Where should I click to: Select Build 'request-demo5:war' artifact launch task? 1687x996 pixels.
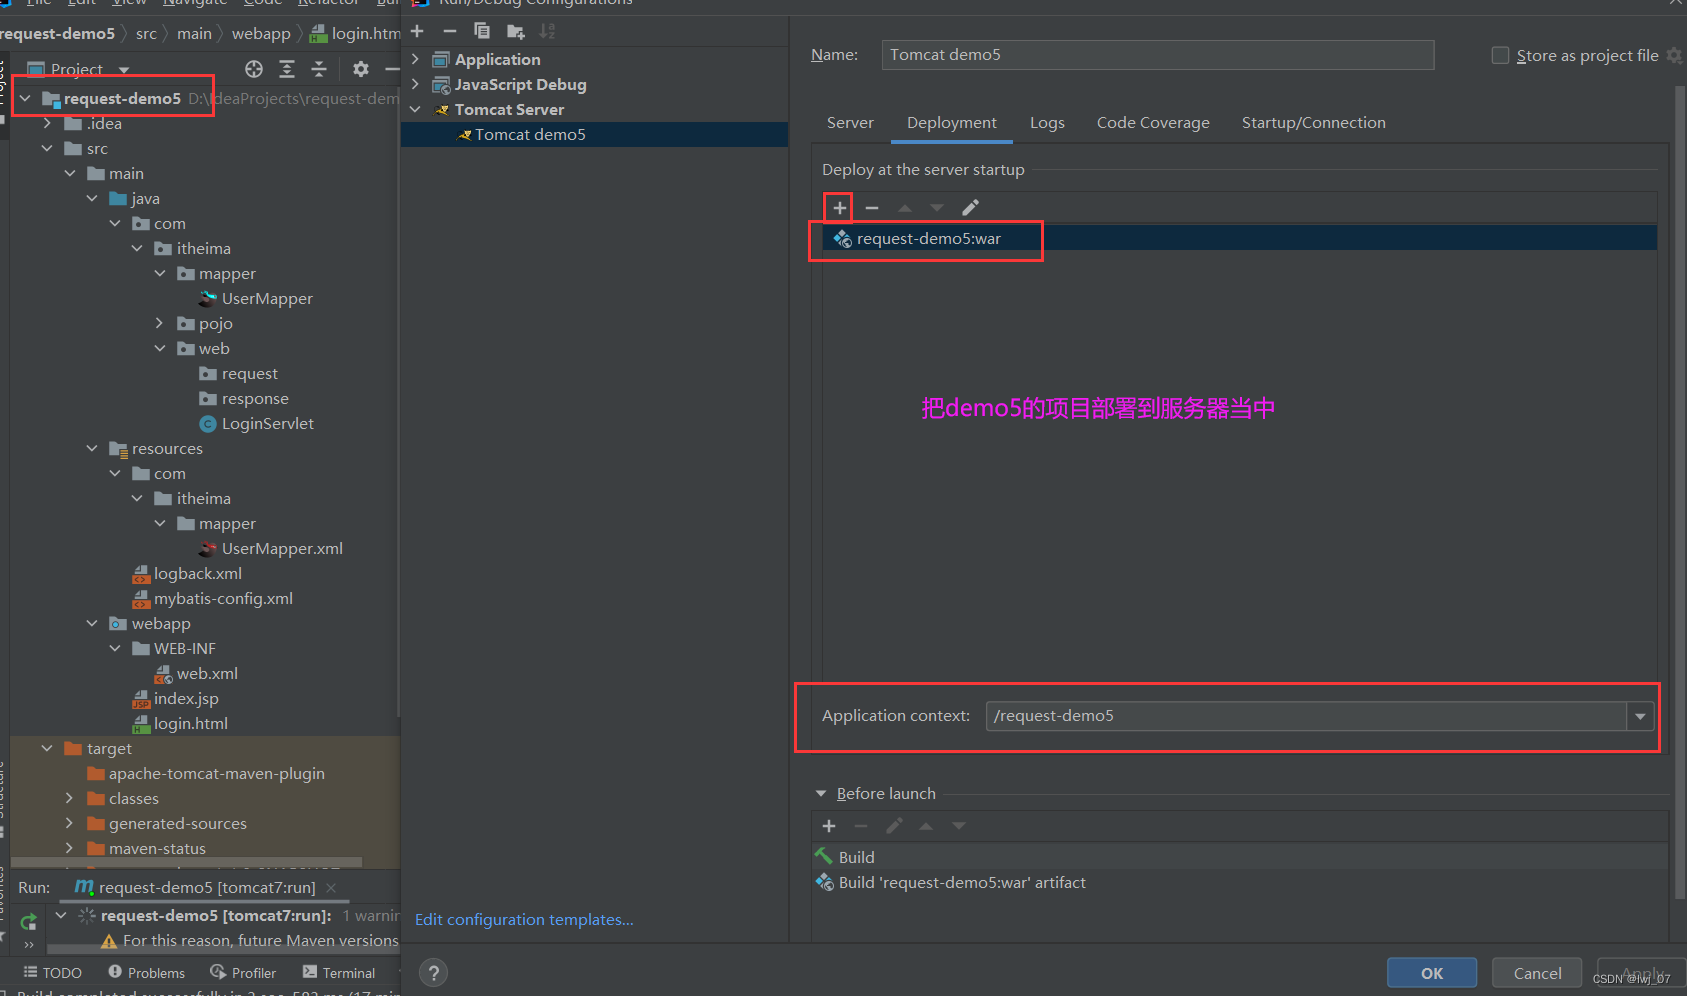click(1240, 882)
